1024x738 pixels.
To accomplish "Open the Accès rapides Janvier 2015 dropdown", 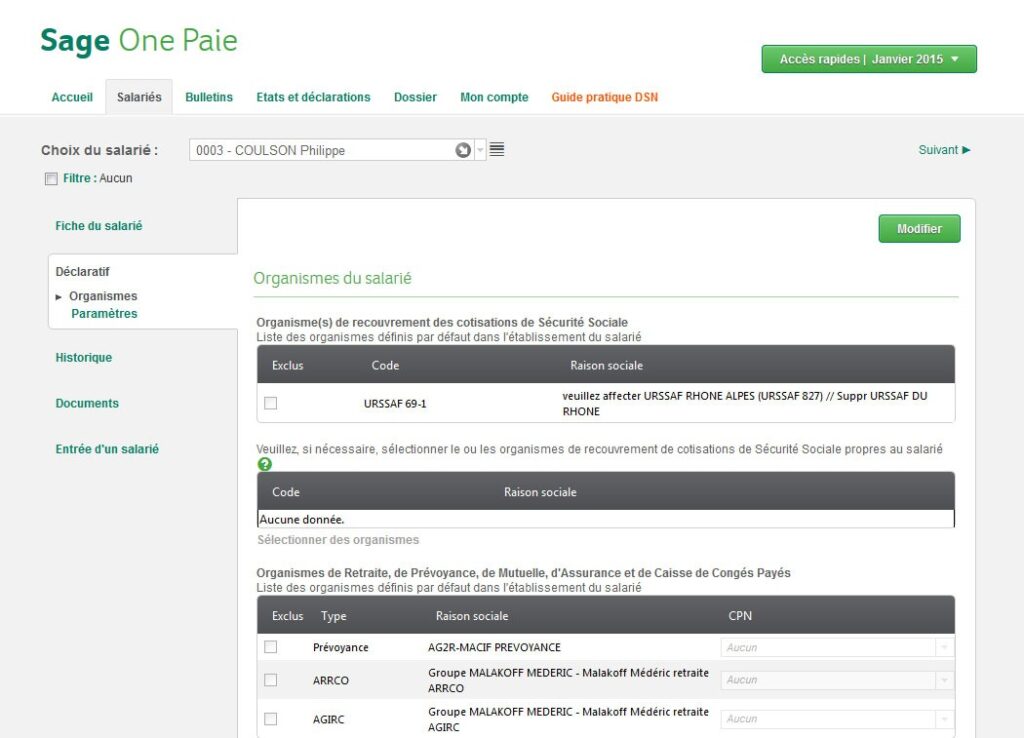I will [x=869, y=59].
